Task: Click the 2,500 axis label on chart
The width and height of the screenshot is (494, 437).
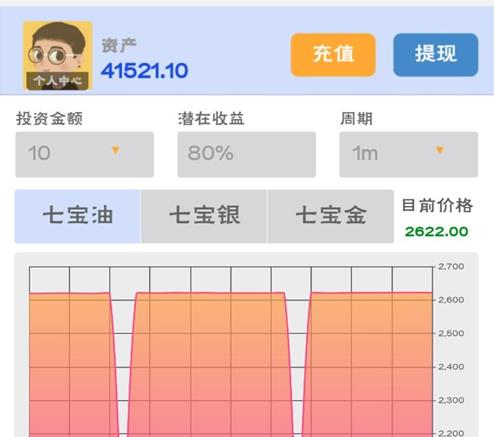Action: 451,333
